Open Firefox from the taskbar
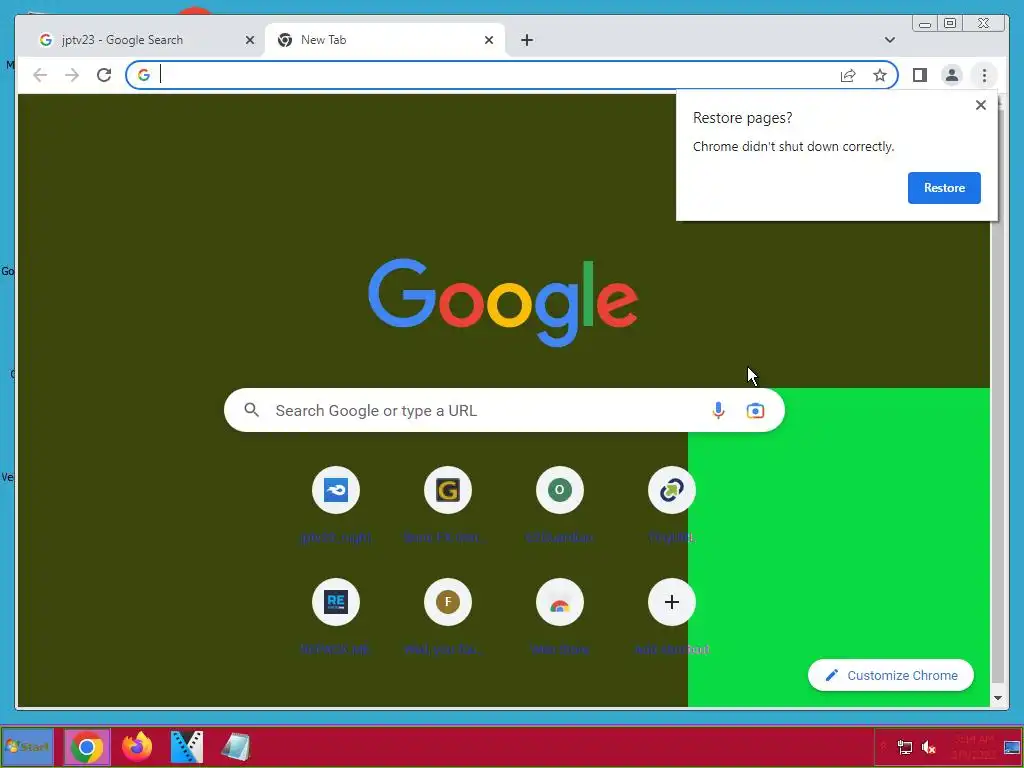The height and width of the screenshot is (768, 1024). [x=137, y=746]
